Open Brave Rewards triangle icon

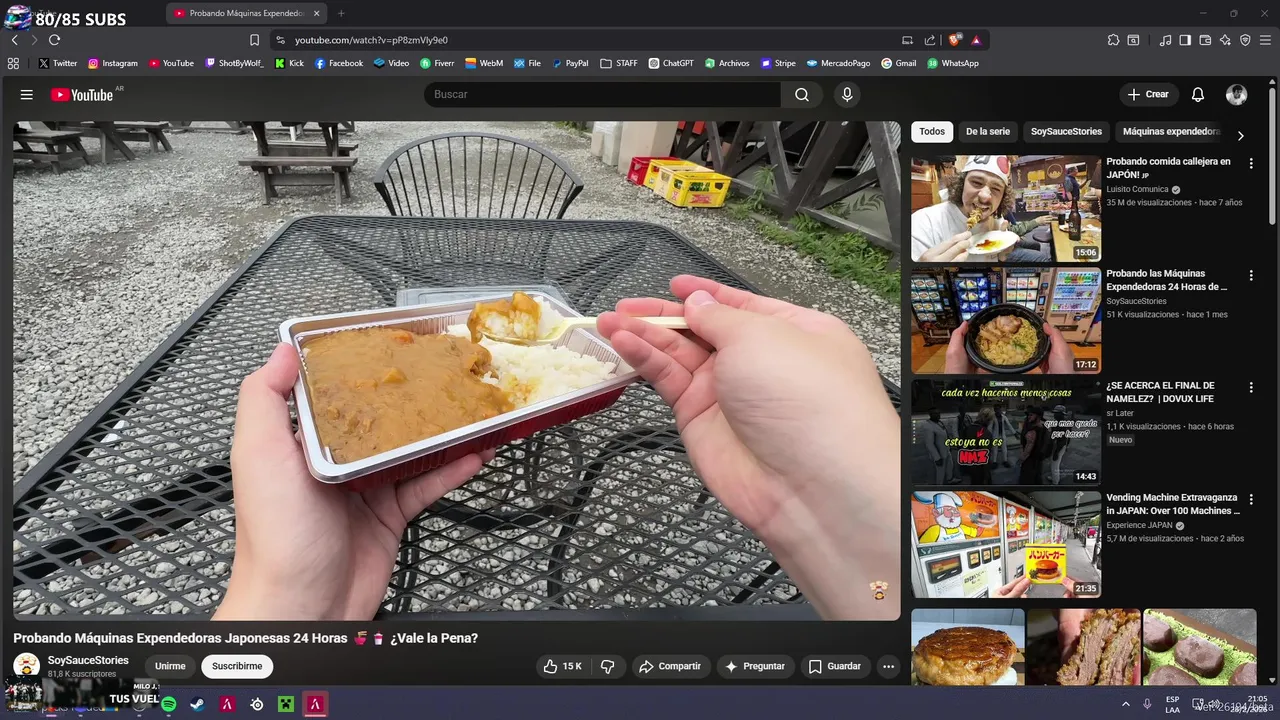pyautogui.click(x=976, y=40)
